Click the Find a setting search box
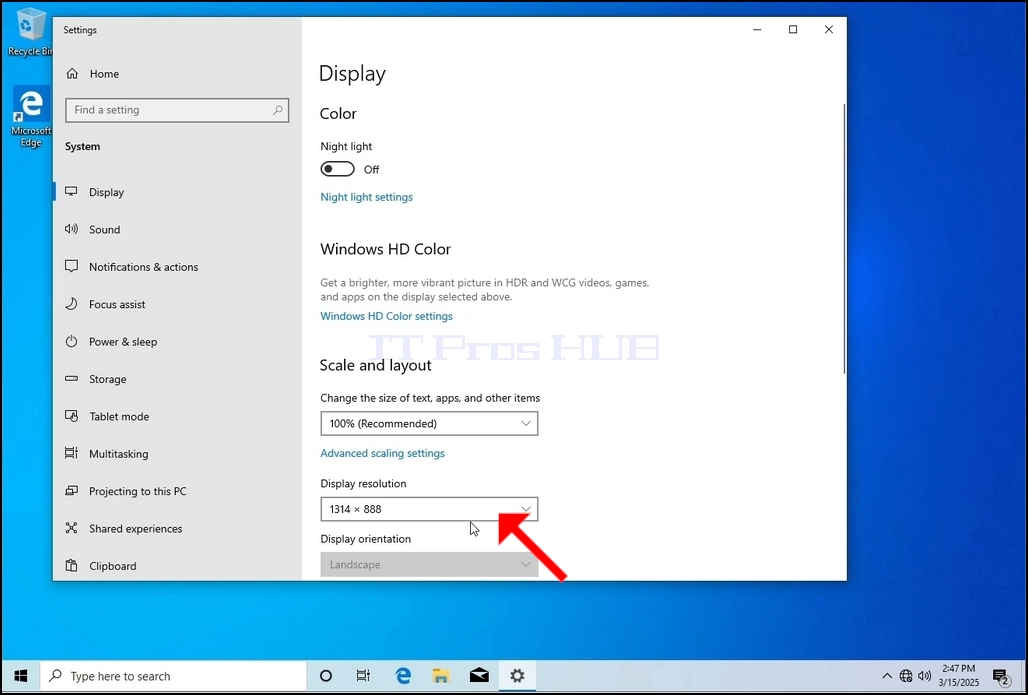The image size is (1028, 695). [177, 110]
